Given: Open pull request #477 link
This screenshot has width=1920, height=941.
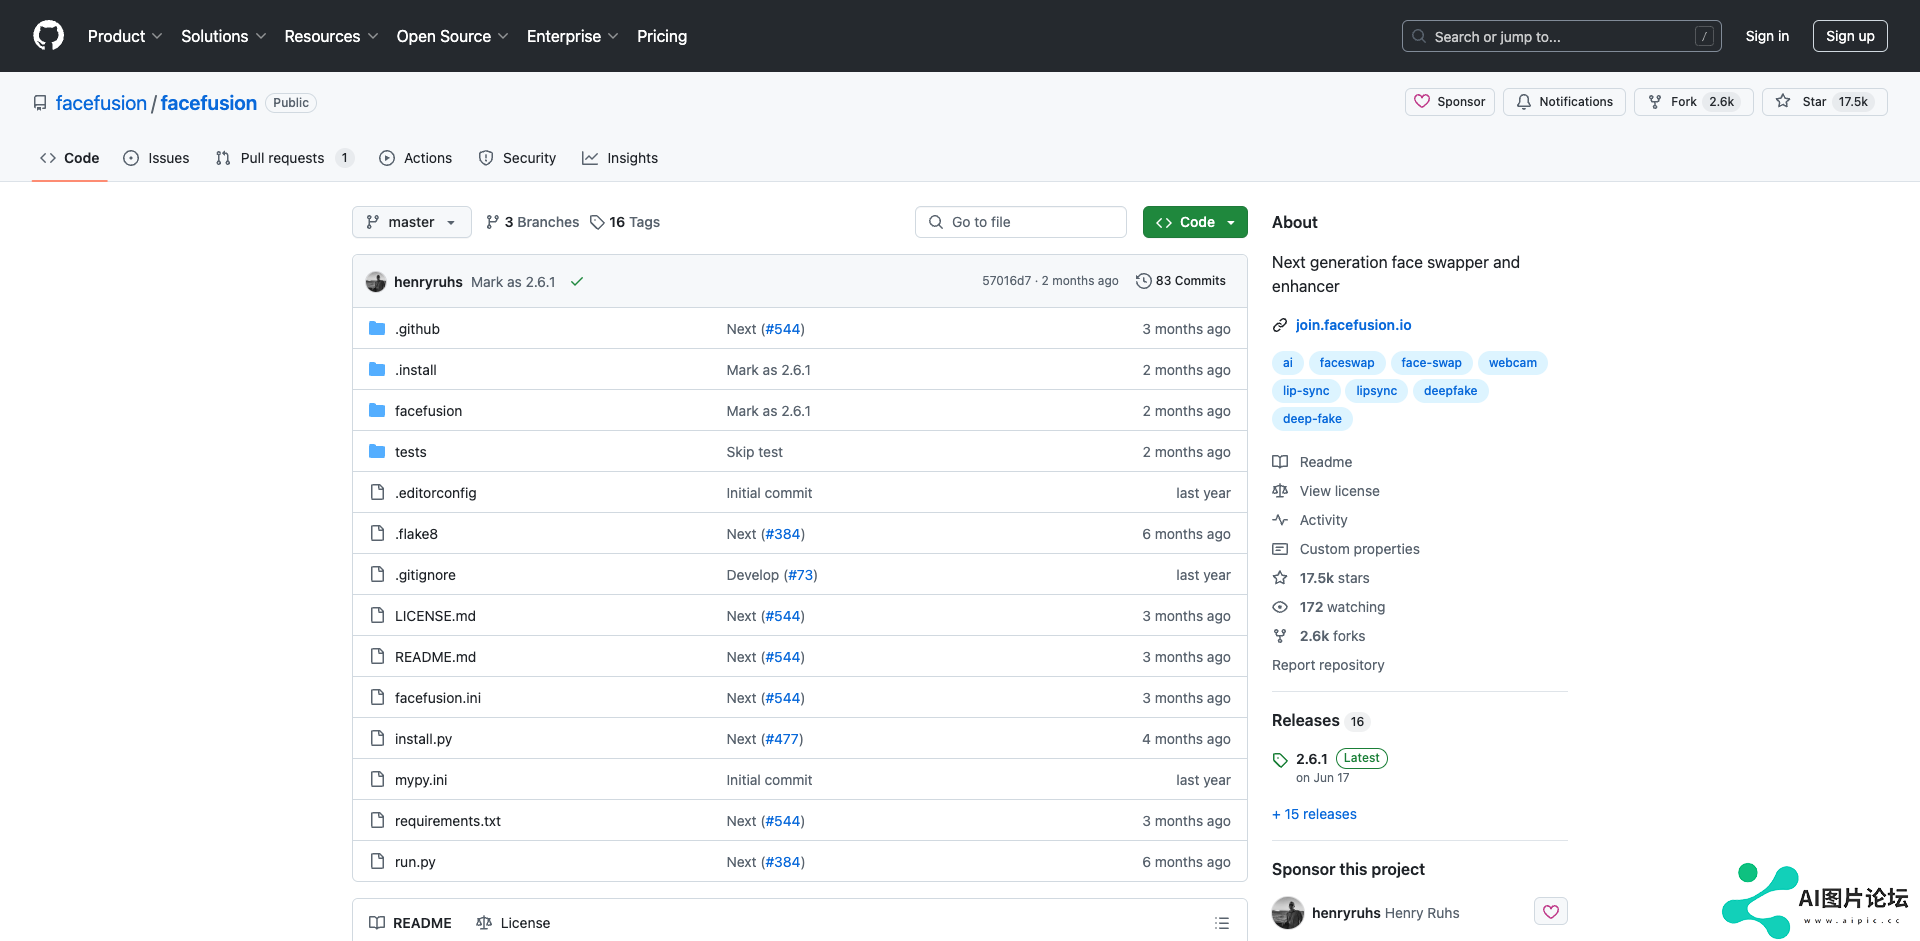Looking at the screenshot, I should [782, 739].
